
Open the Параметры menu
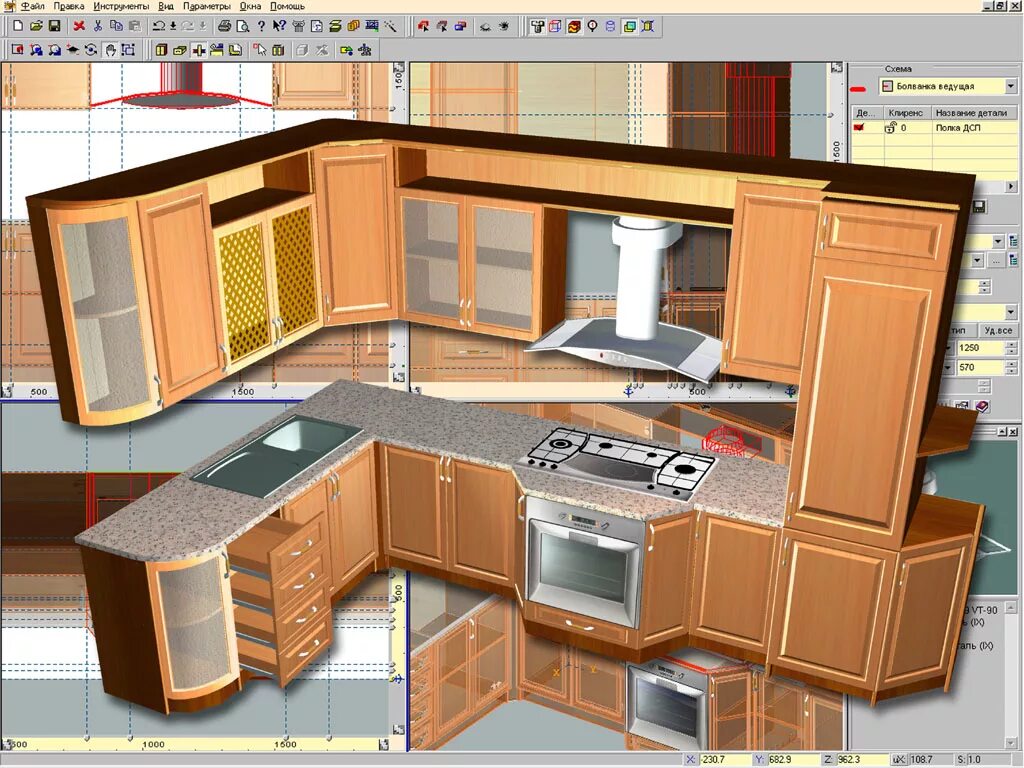209,6
